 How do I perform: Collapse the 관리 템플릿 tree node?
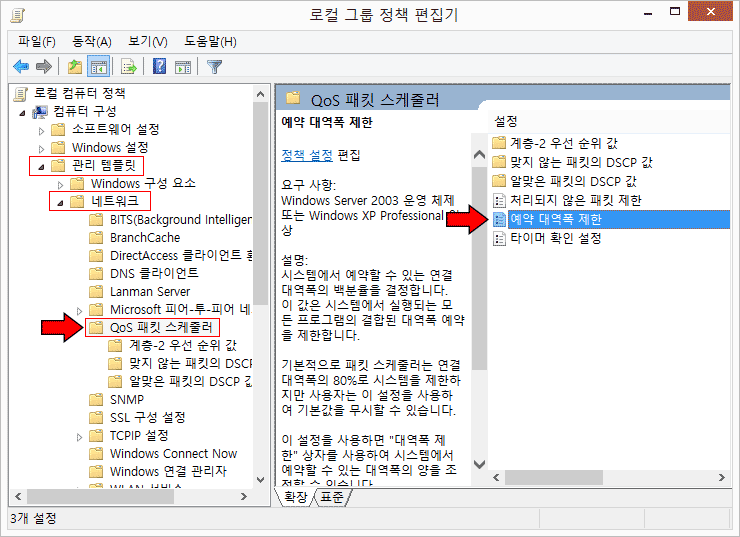pyautogui.click(x=42, y=167)
